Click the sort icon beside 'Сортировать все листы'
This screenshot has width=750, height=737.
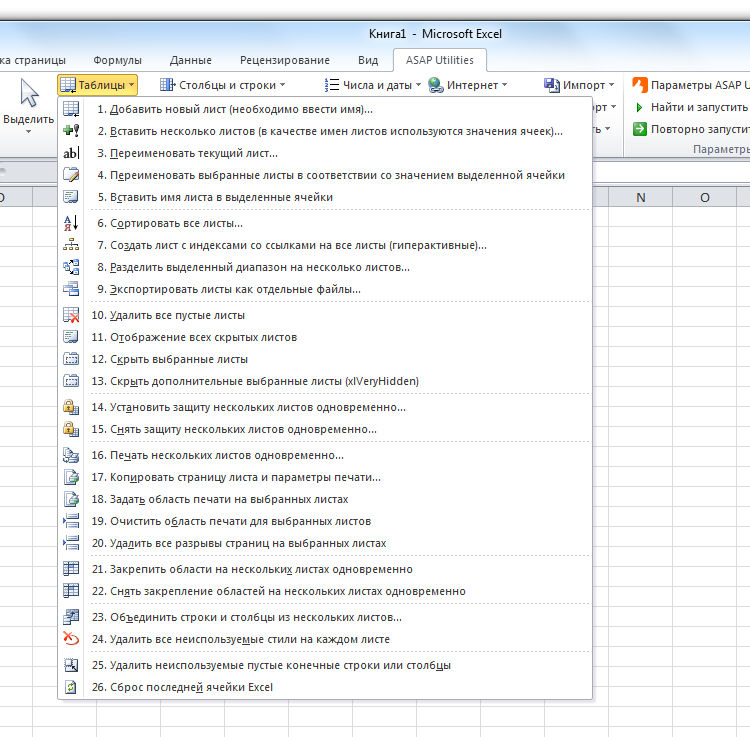[71, 223]
